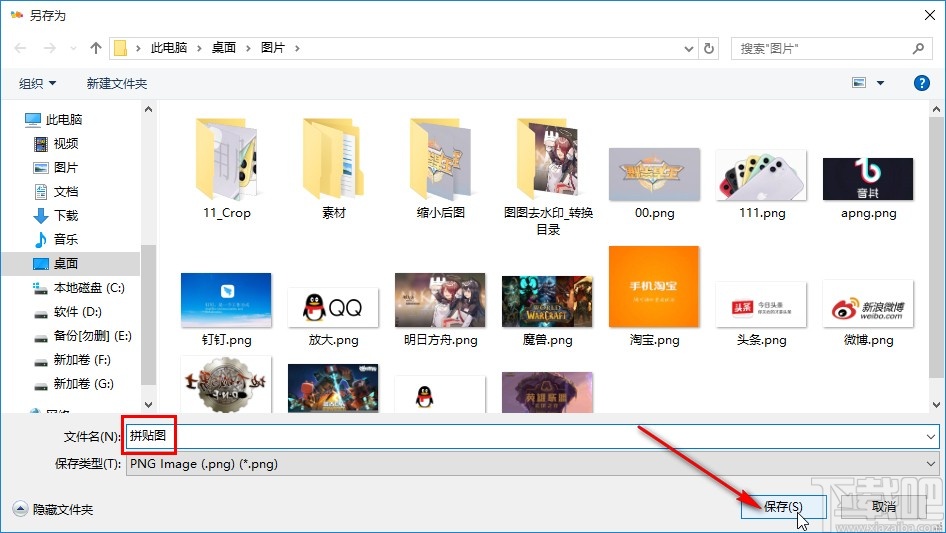The height and width of the screenshot is (533, 946).
Task: Collapse folders with 隐藏文件夹
Action: click(53, 509)
